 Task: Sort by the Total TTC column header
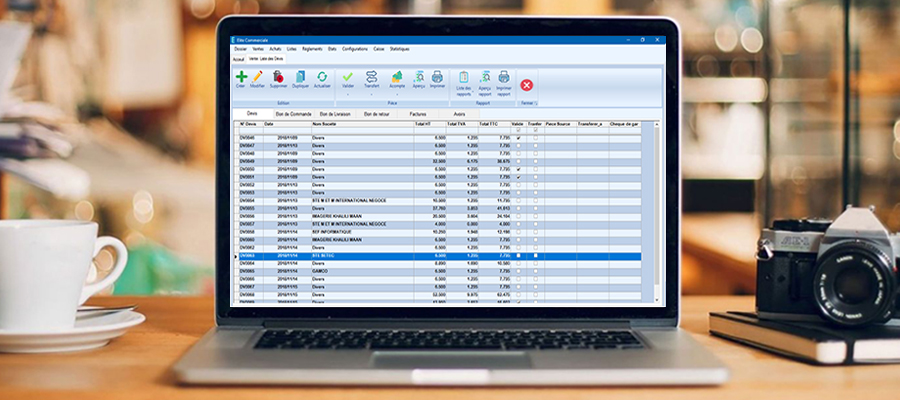click(488, 124)
